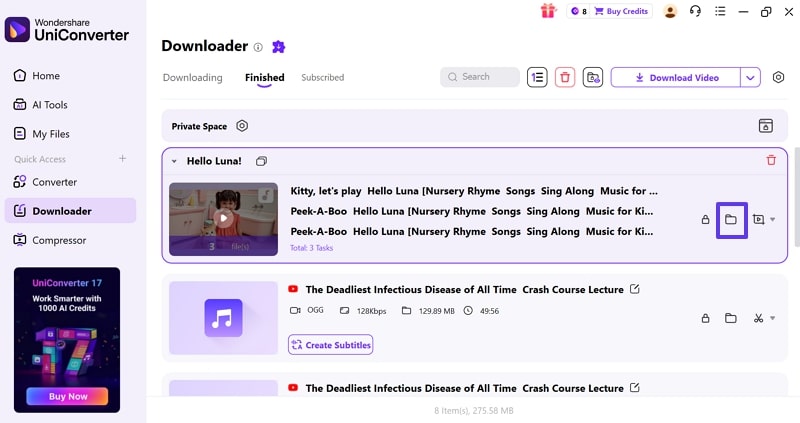Click scissors trim icon for OGG item
The width and height of the screenshot is (800, 423).
[x=758, y=318]
